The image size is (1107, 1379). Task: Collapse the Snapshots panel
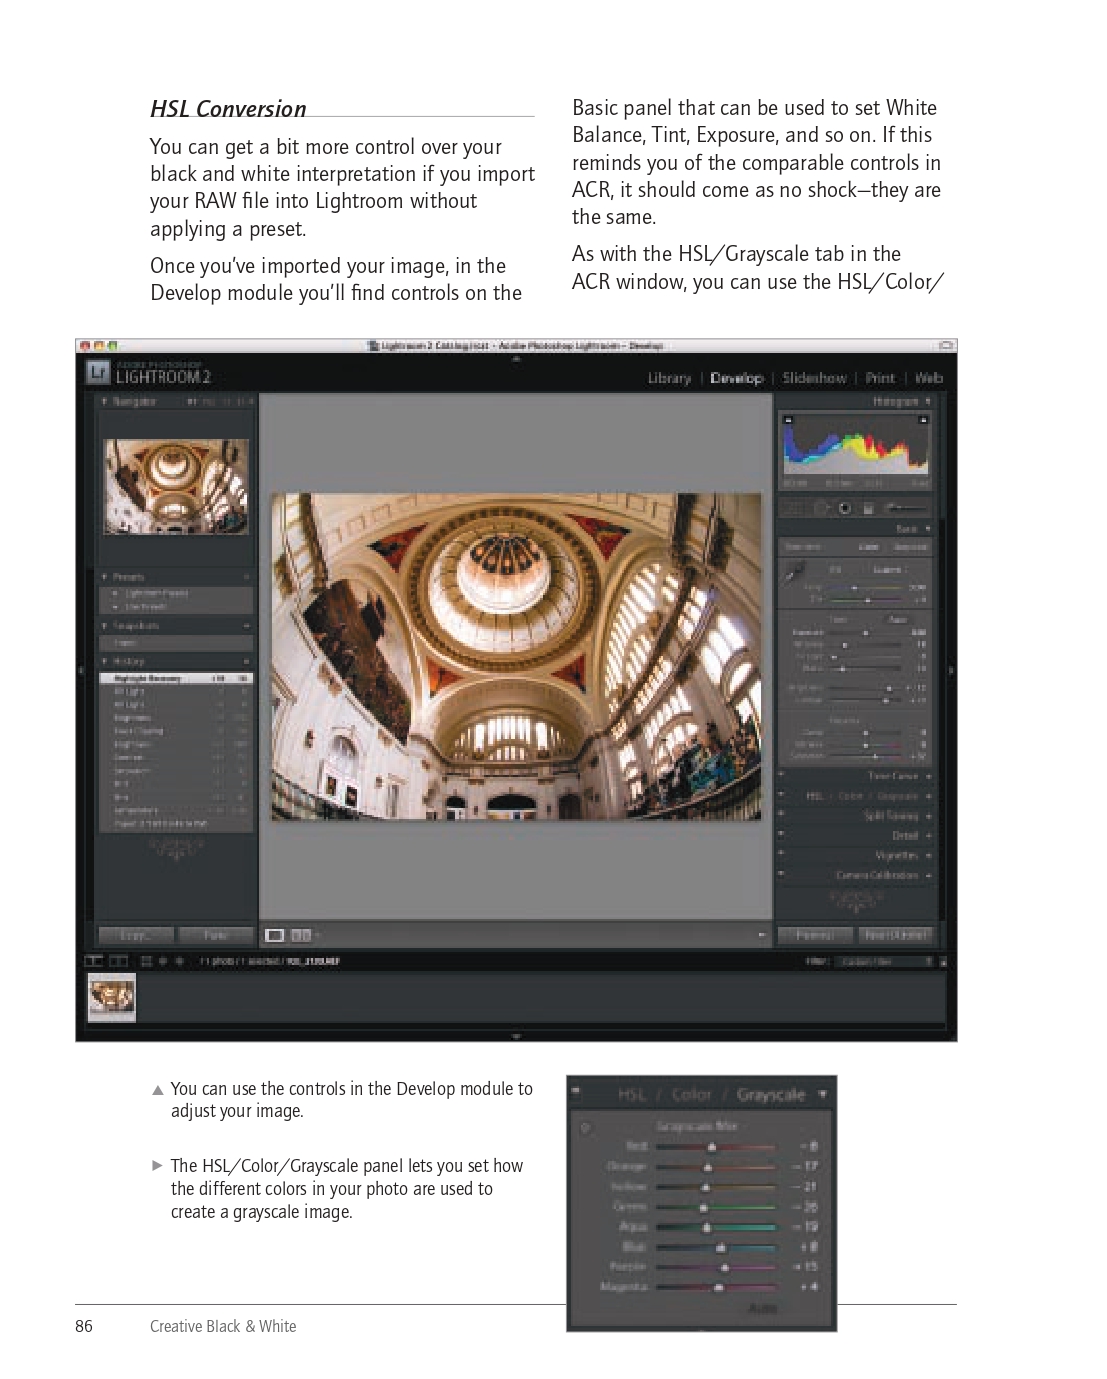coord(104,625)
